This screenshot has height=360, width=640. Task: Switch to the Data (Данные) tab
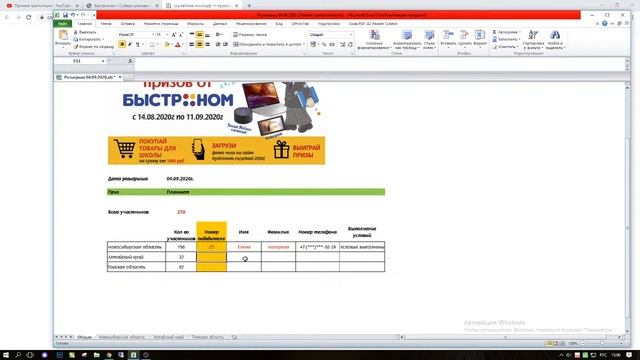(x=220, y=24)
